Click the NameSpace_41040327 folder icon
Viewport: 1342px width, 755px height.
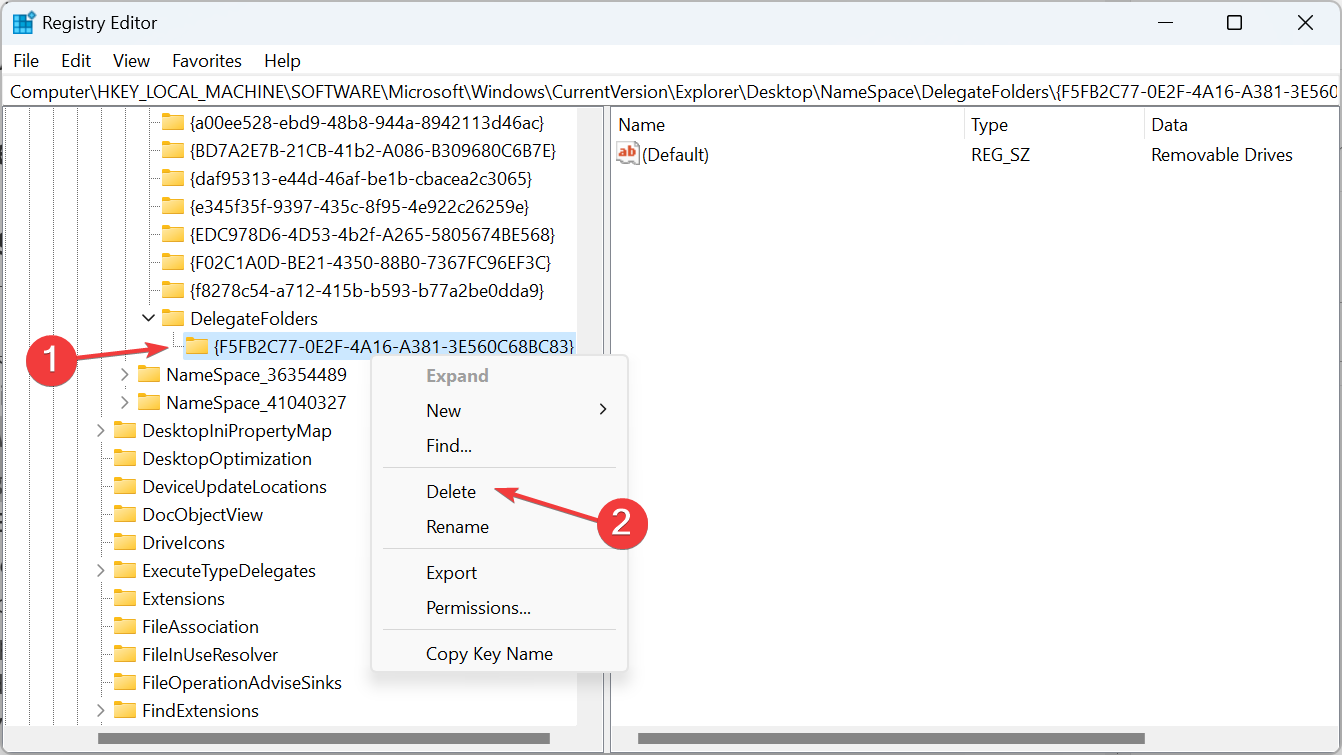149,403
